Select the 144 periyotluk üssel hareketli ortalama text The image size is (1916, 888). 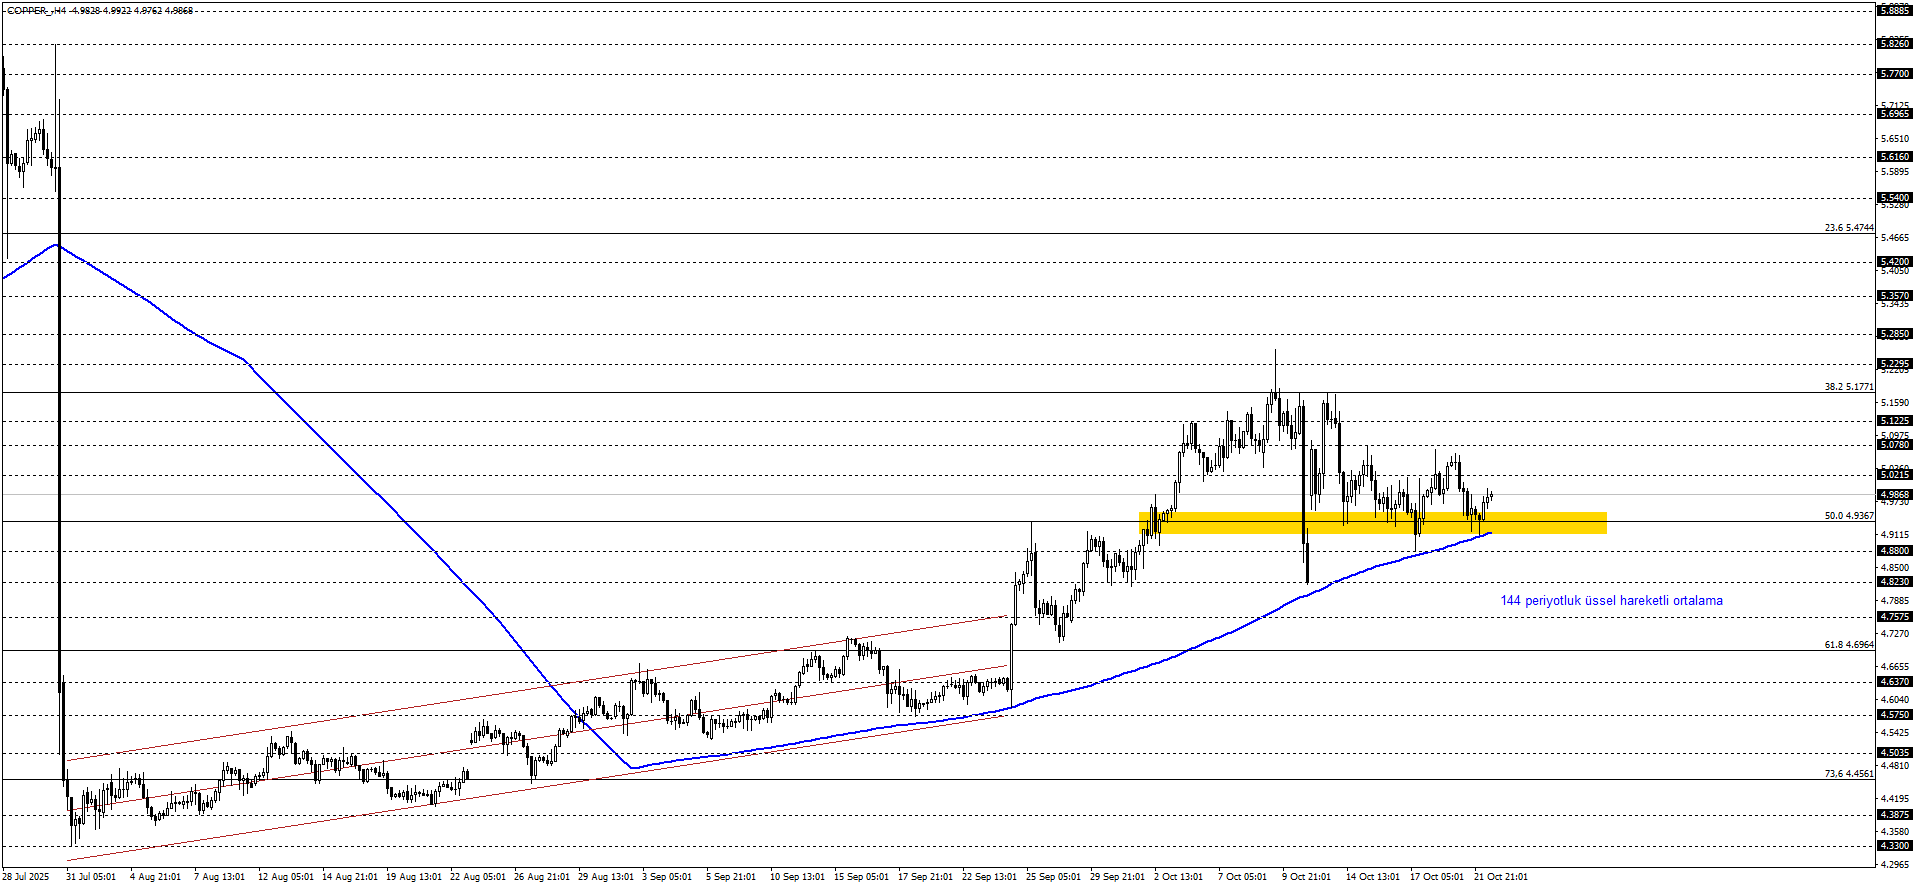1611,601
